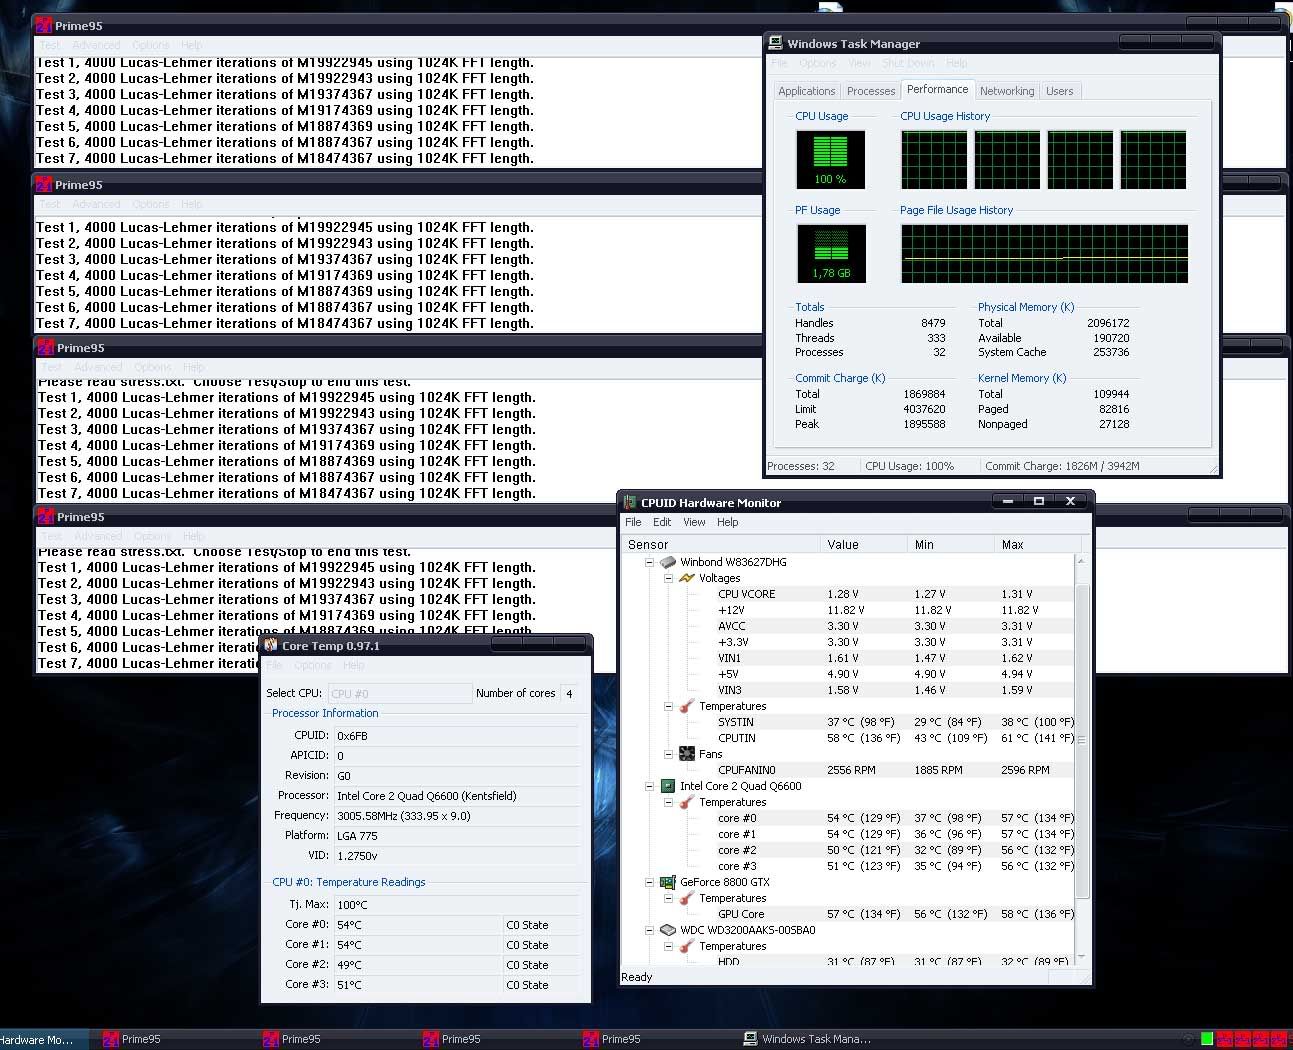This screenshot has height=1050, width=1293.
Task: Open the File menu in Hardware Monitor
Action: pyautogui.click(x=633, y=522)
